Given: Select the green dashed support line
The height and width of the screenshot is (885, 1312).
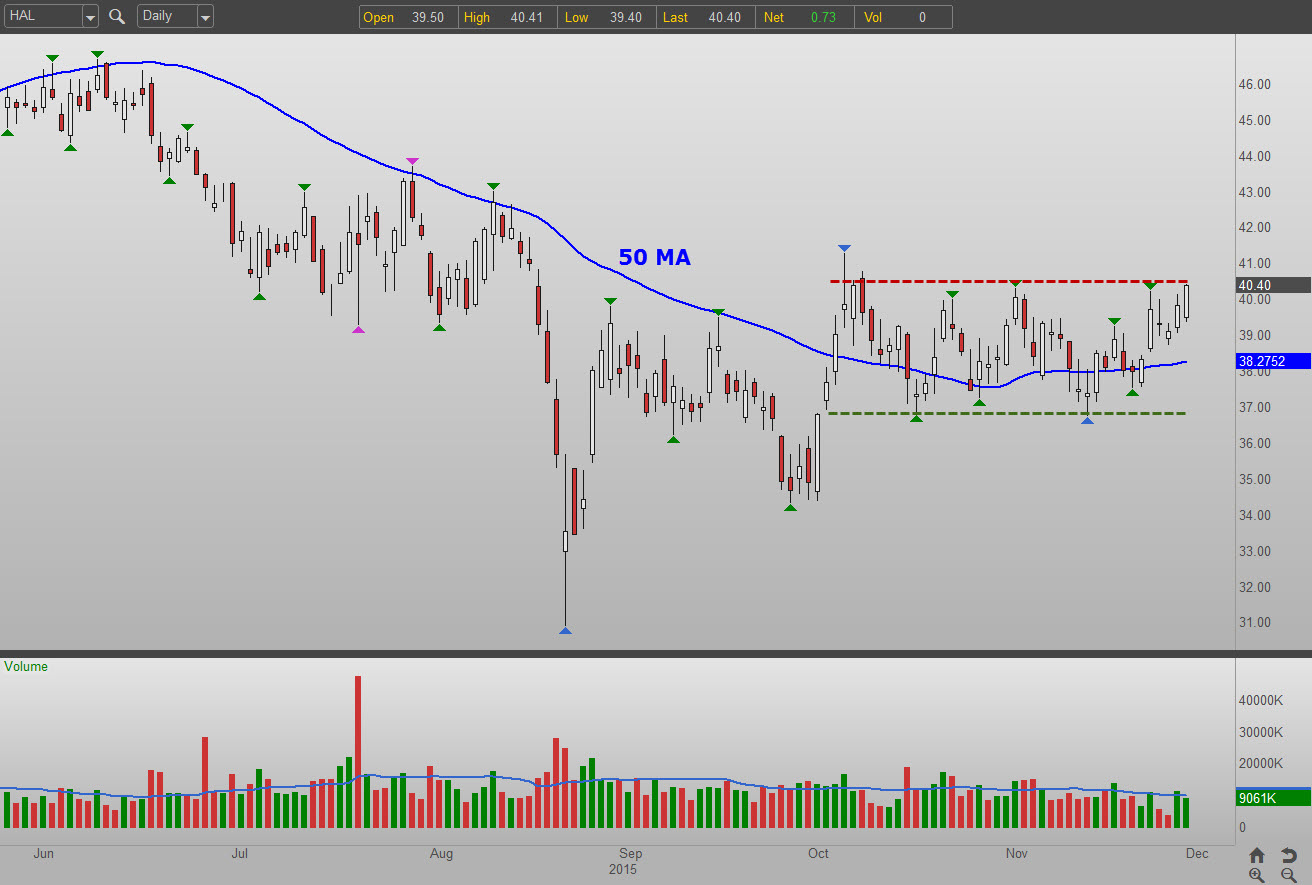Looking at the screenshot, I should (x=1007, y=413).
